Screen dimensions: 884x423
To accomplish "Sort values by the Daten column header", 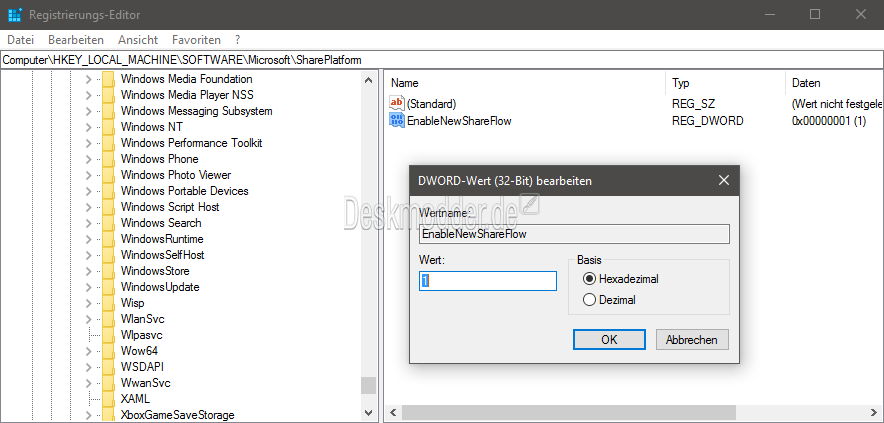I will (x=834, y=83).
